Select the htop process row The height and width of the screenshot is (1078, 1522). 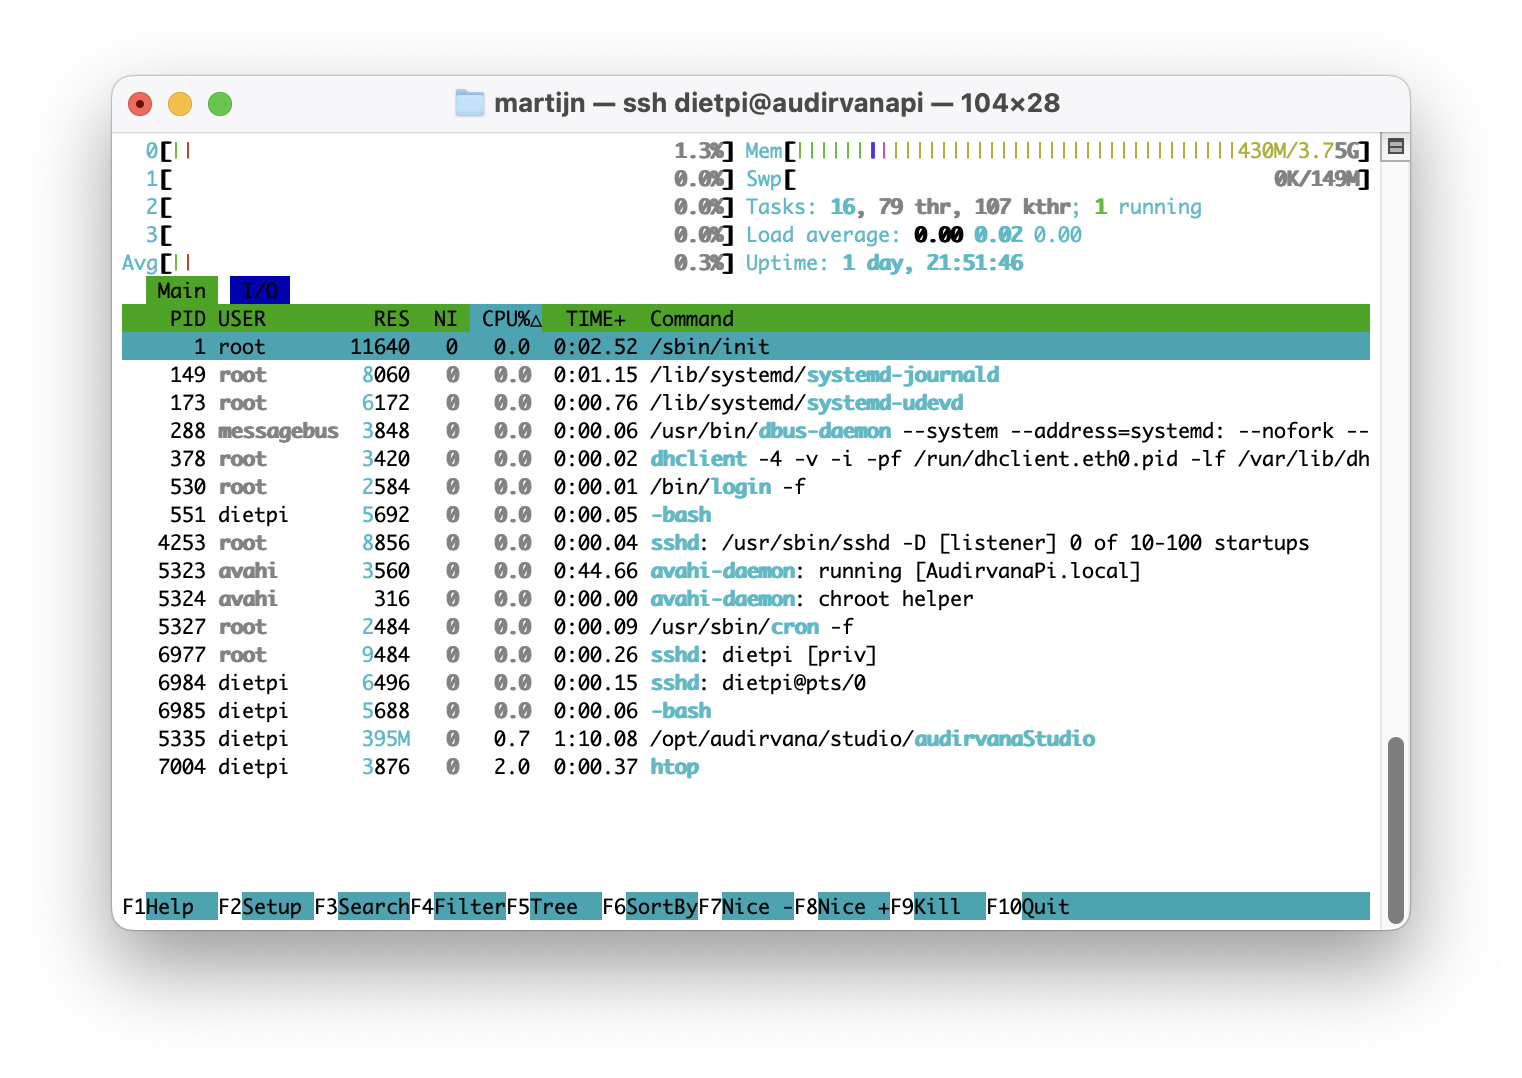point(746,766)
